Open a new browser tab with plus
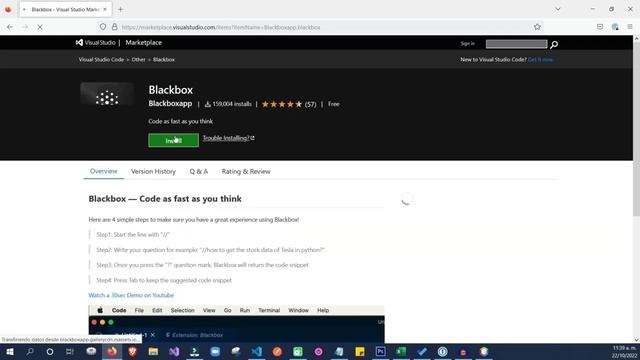 pos(120,9)
